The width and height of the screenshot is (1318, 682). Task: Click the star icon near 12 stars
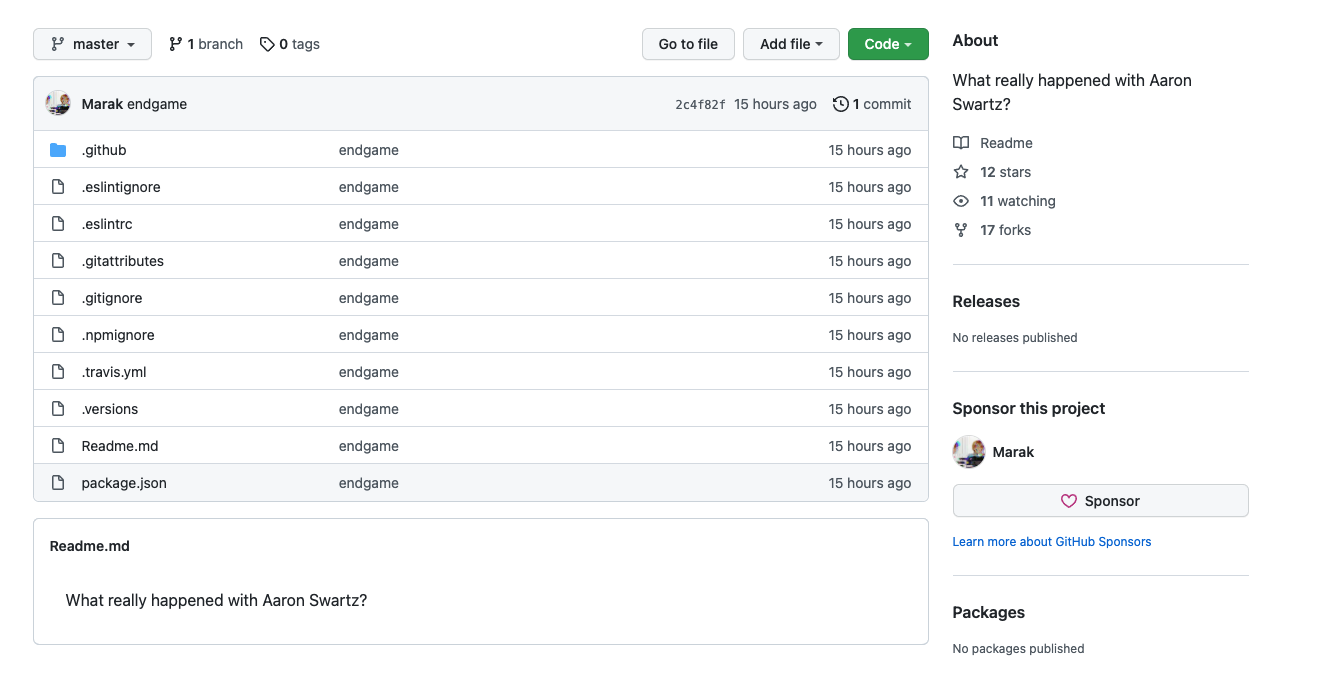click(x=961, y=172)
